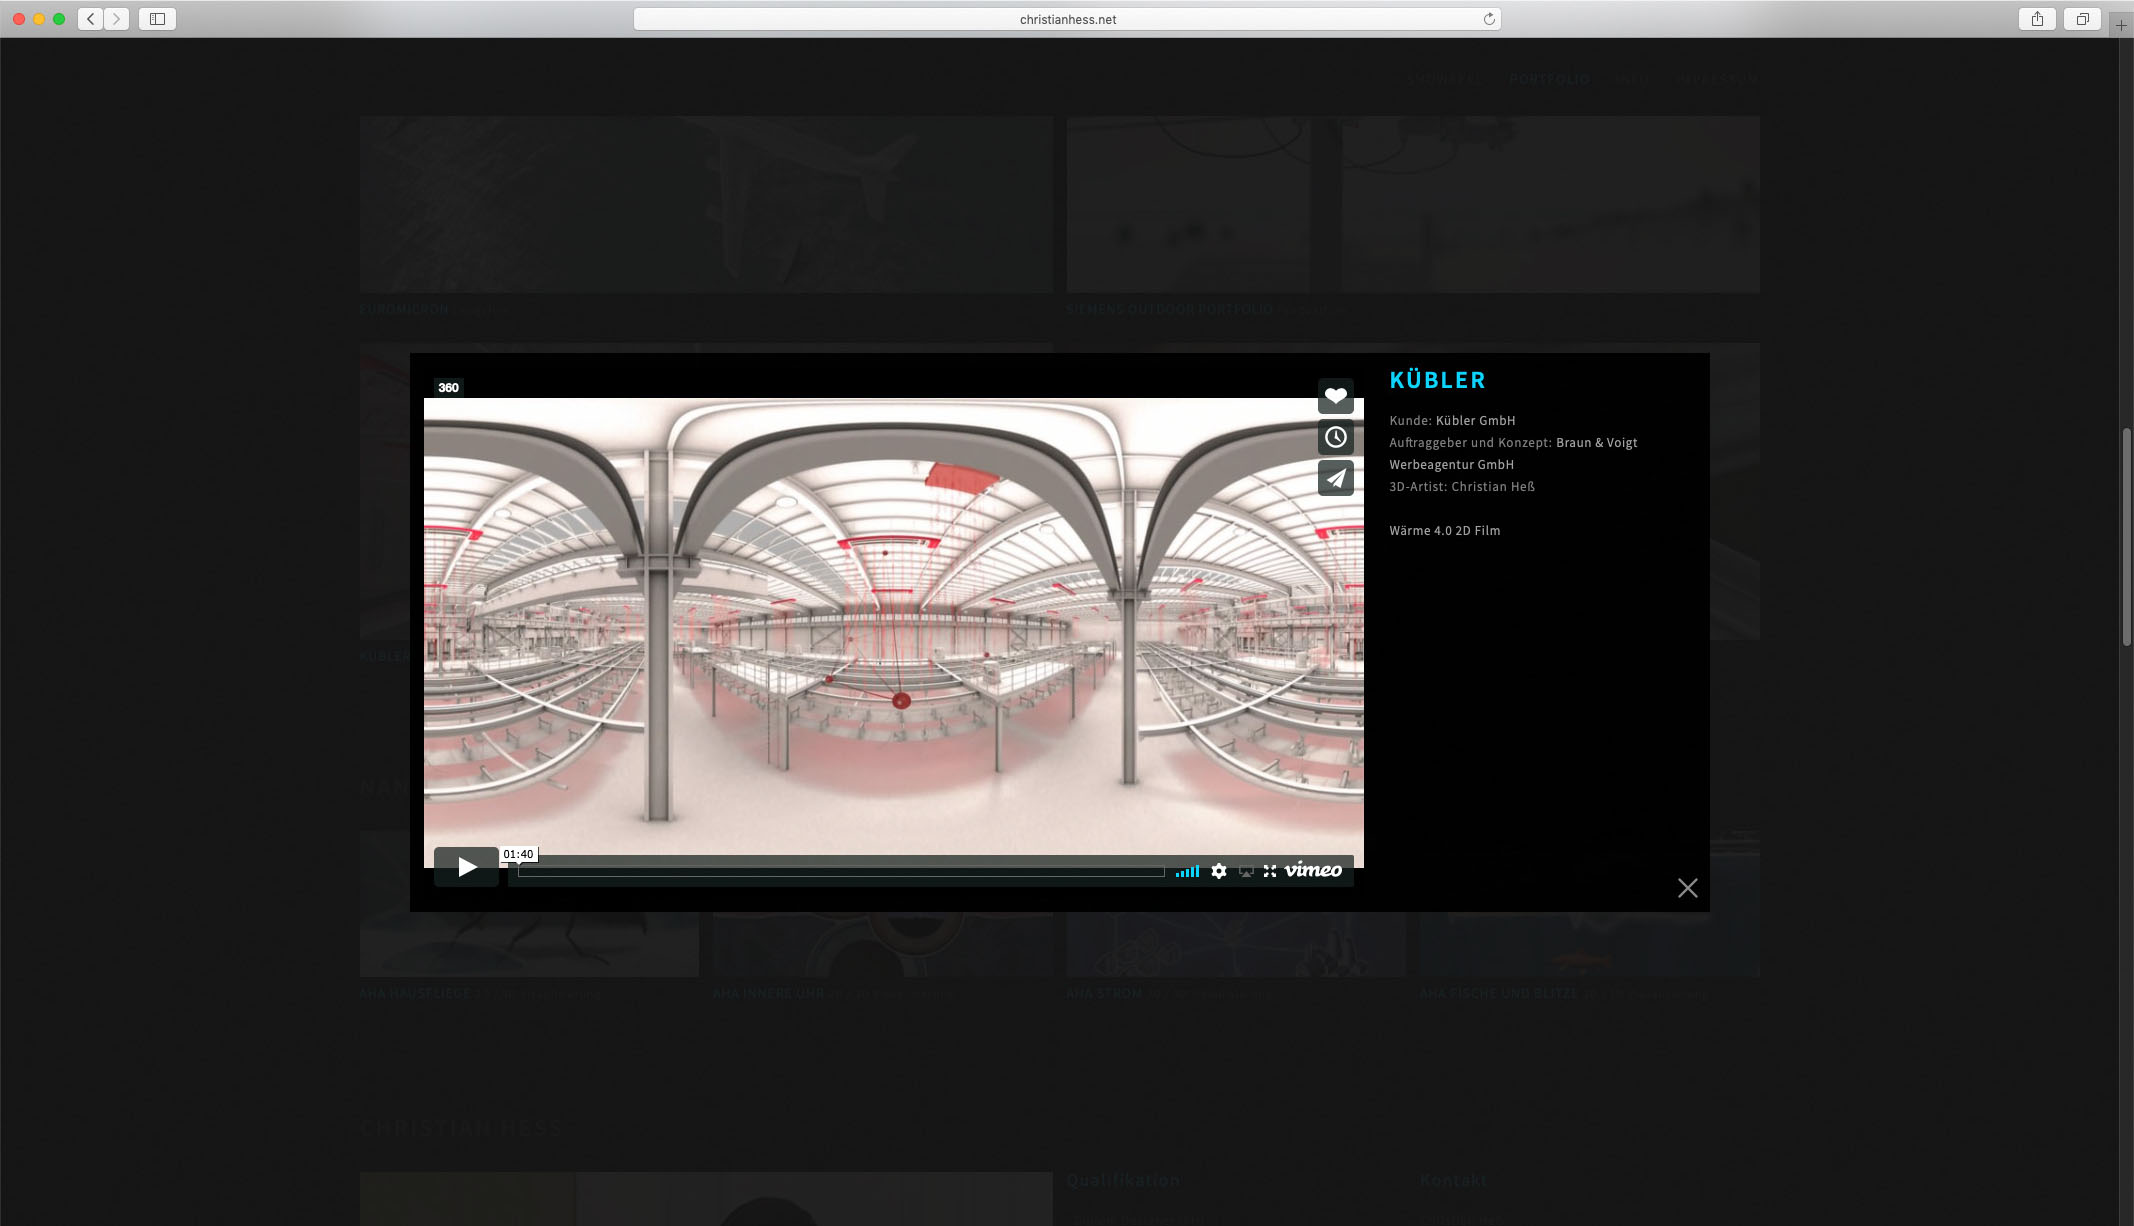
Task: Go back in Safari
Action: 91,19
